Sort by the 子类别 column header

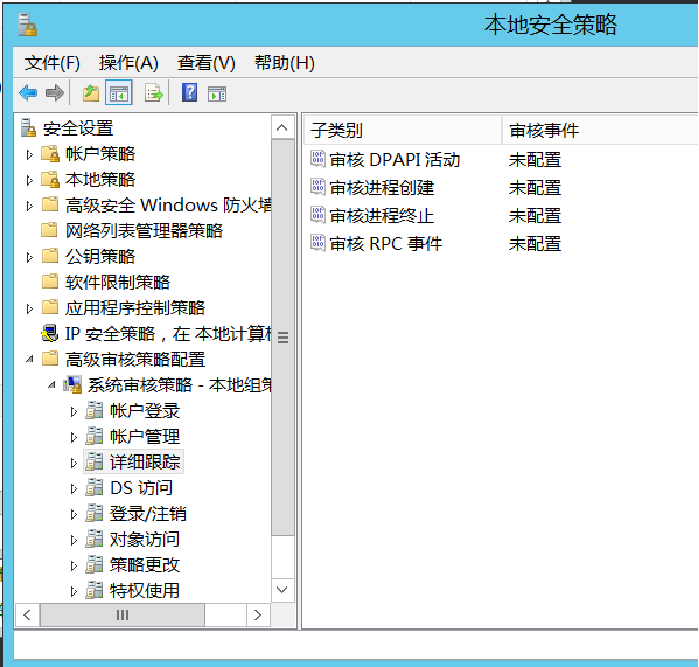tap(403, 130)
